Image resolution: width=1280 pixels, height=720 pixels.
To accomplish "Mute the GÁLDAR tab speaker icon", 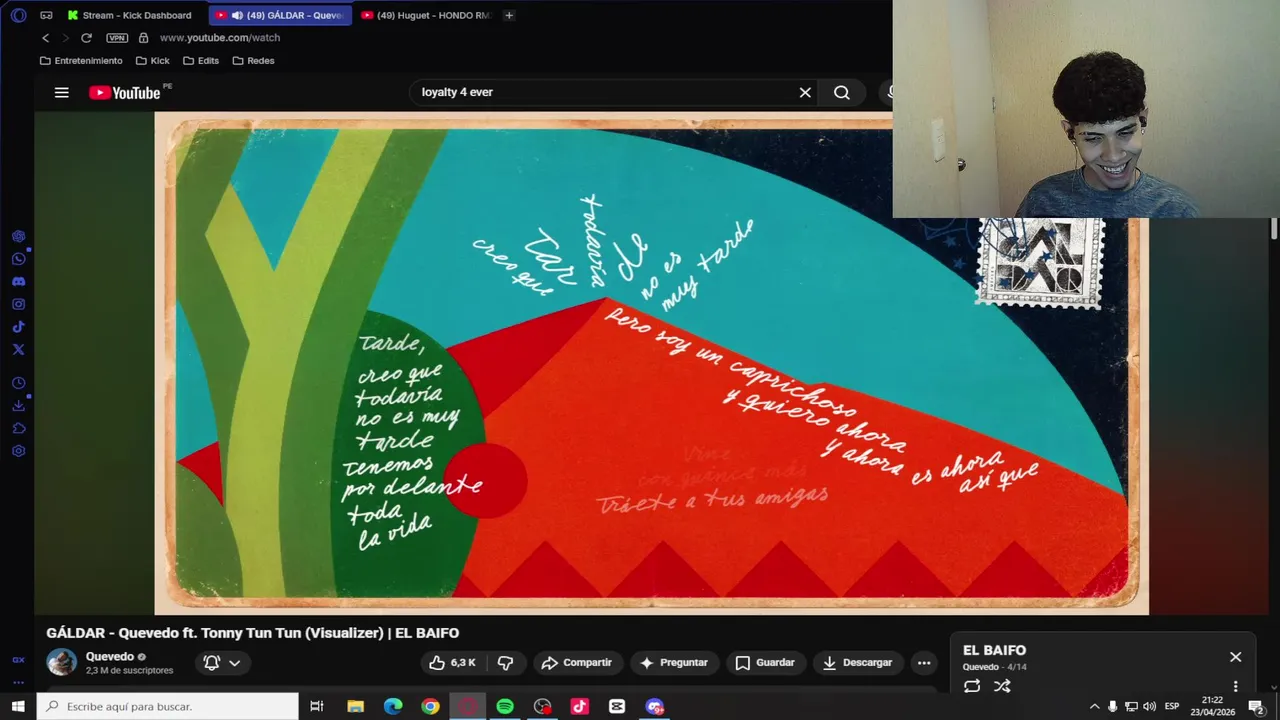I will click(x=237, y=15).
